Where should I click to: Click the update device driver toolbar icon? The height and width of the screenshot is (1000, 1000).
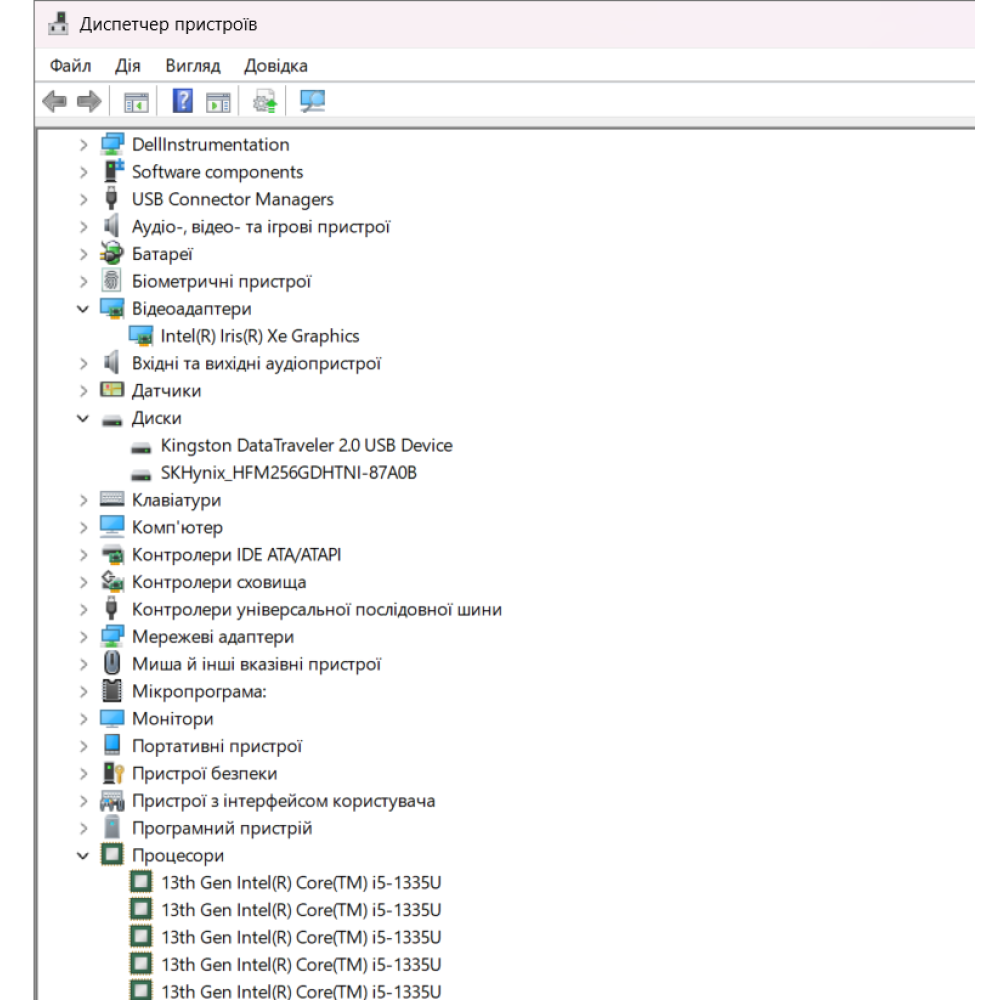(265, 101)
